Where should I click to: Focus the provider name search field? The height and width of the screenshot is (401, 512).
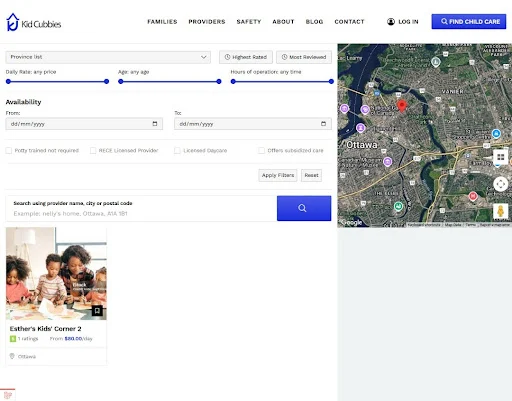141,213
